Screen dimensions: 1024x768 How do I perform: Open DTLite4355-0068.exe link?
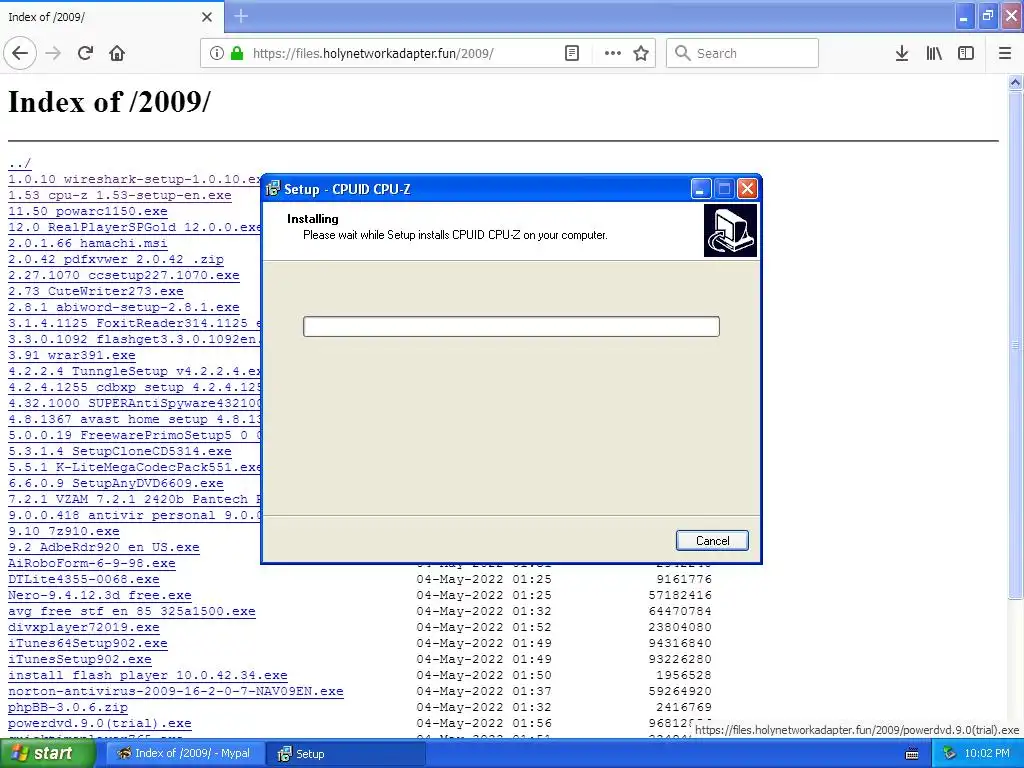click(84, 579)
